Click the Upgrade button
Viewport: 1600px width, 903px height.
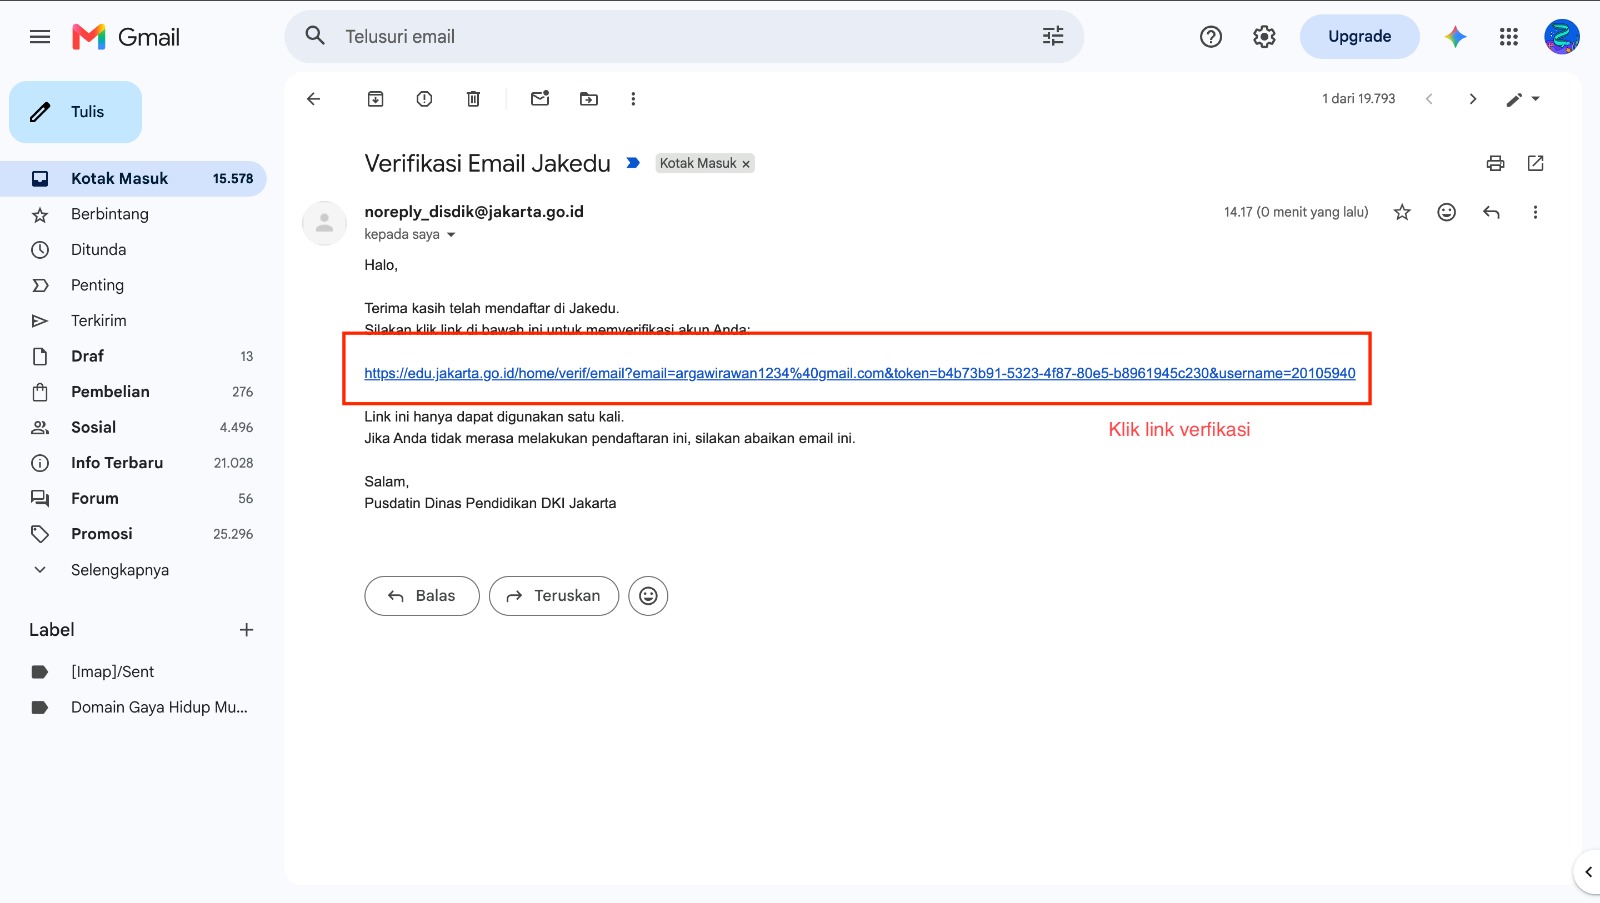[1359, 37]
